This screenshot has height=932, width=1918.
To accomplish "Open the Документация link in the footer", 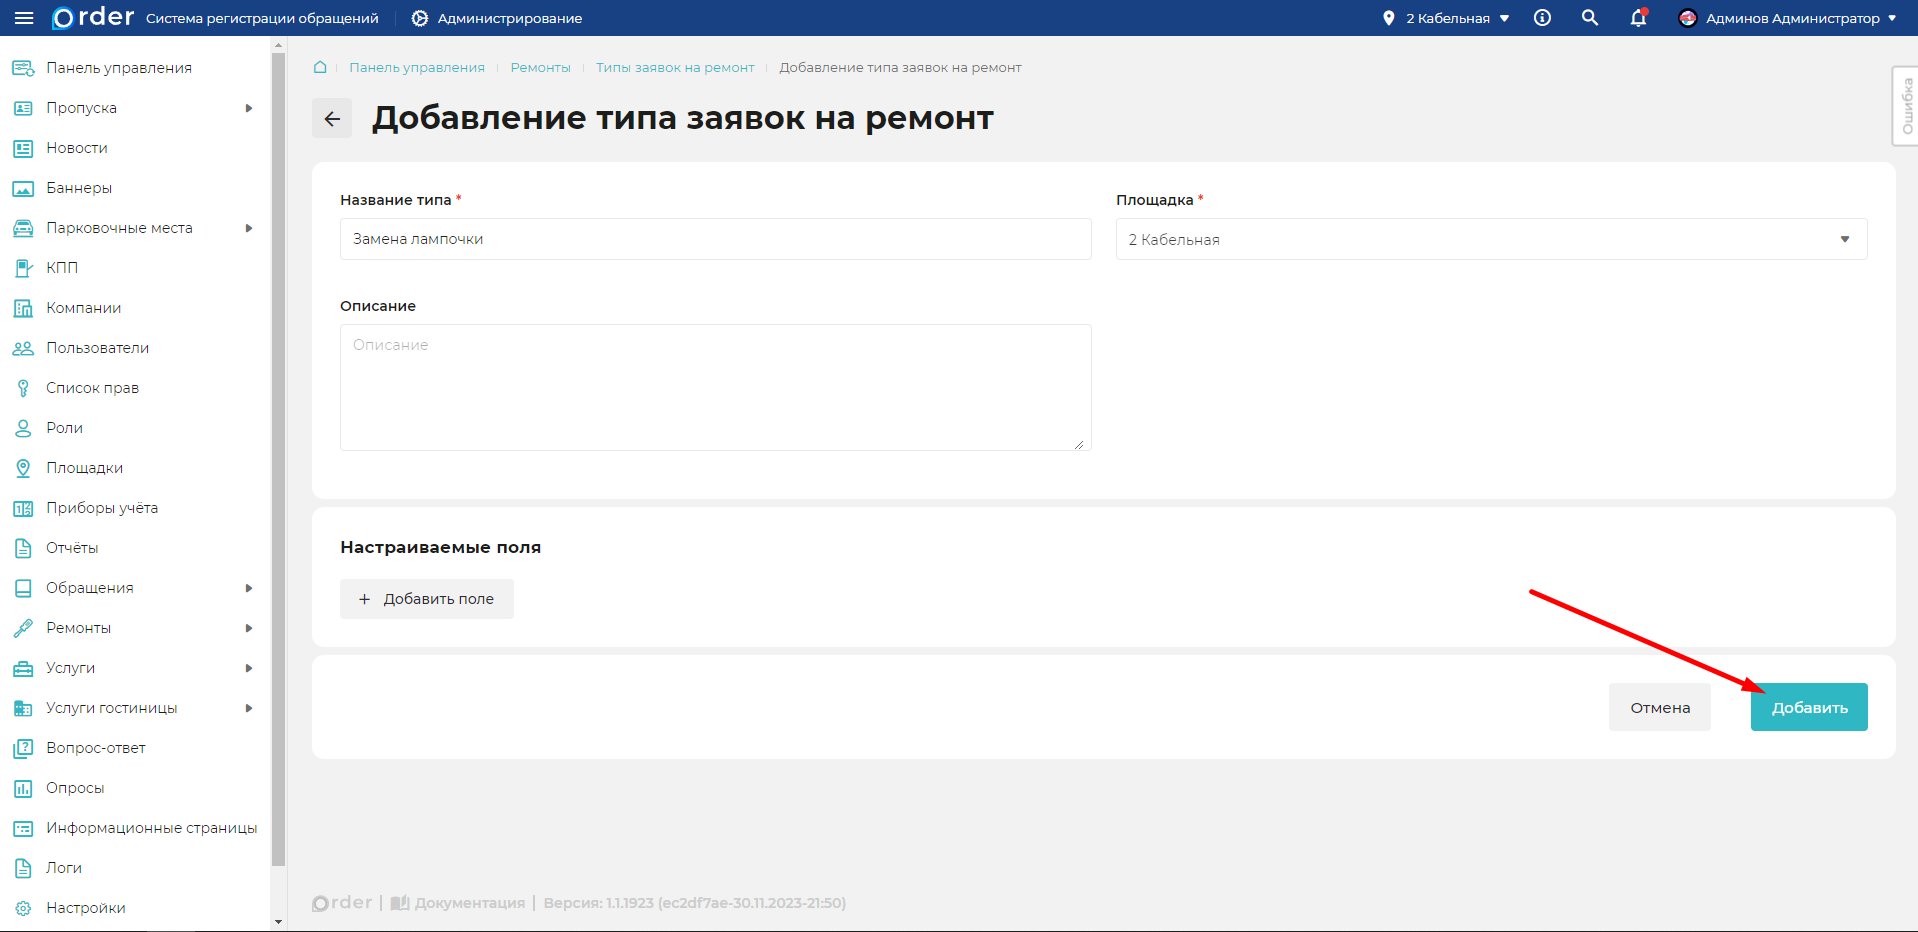I will tap(467, 902).
